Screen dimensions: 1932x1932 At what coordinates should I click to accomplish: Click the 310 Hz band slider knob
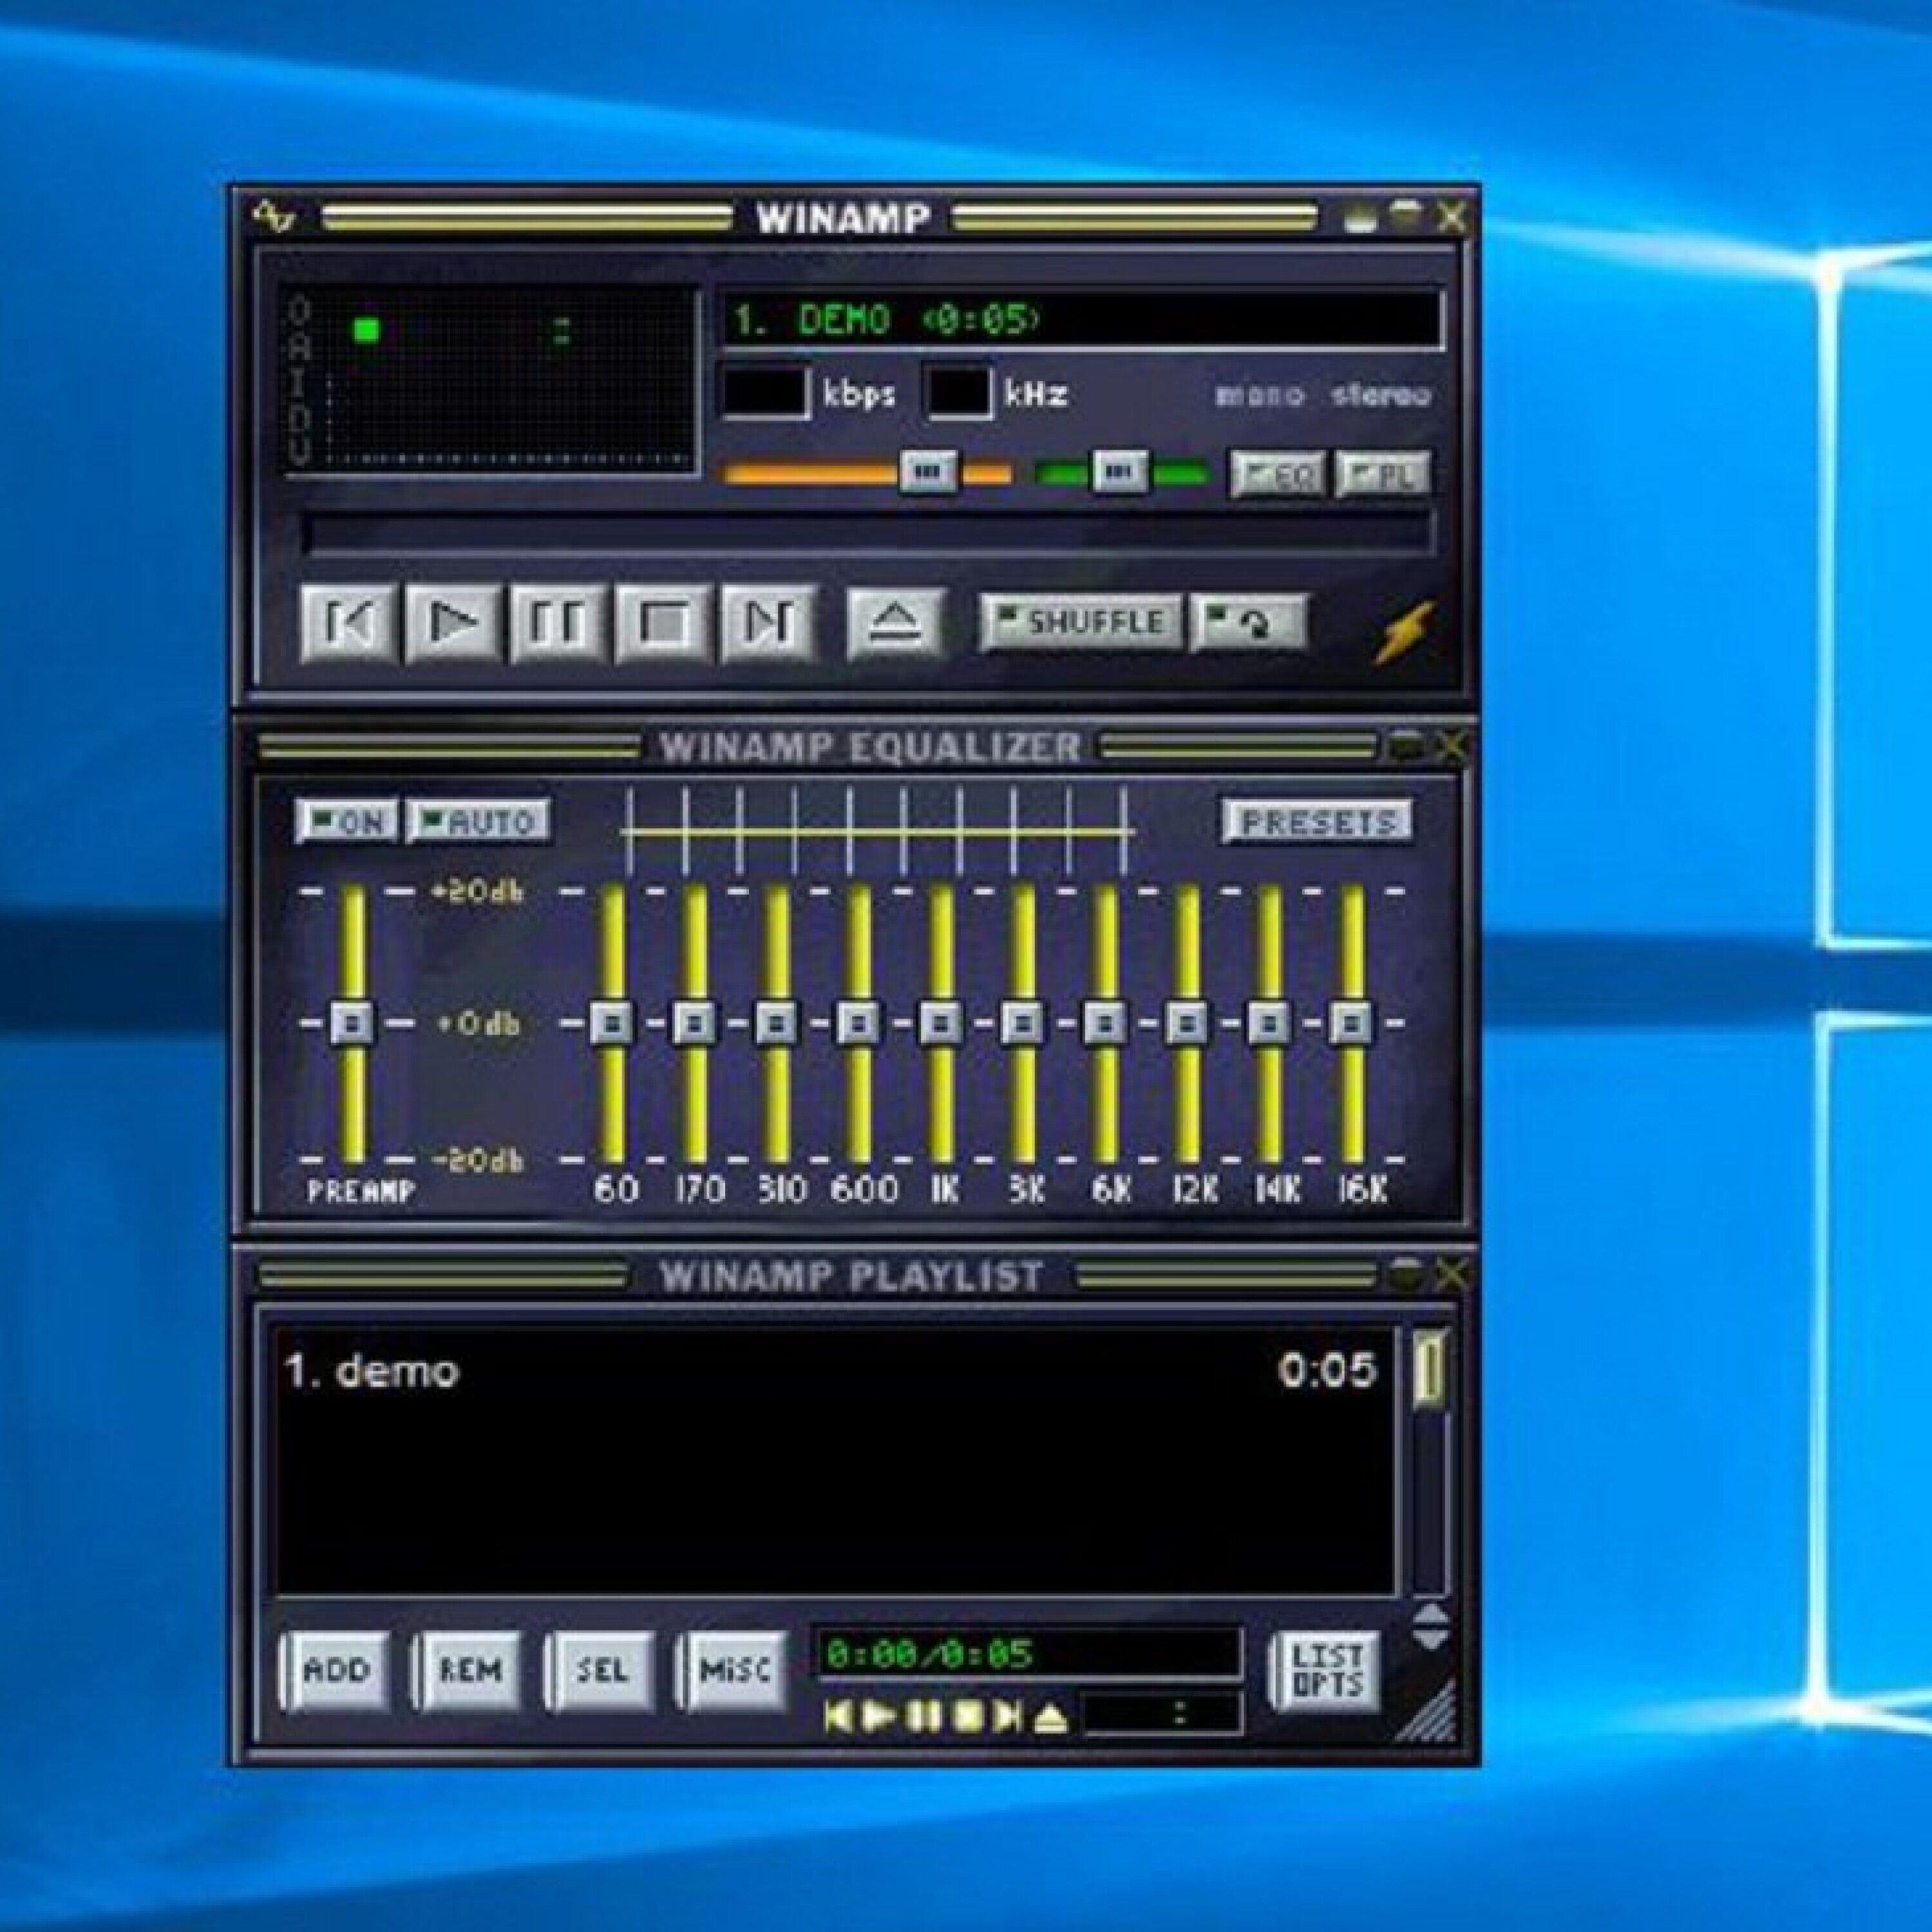coord(777,1023)
